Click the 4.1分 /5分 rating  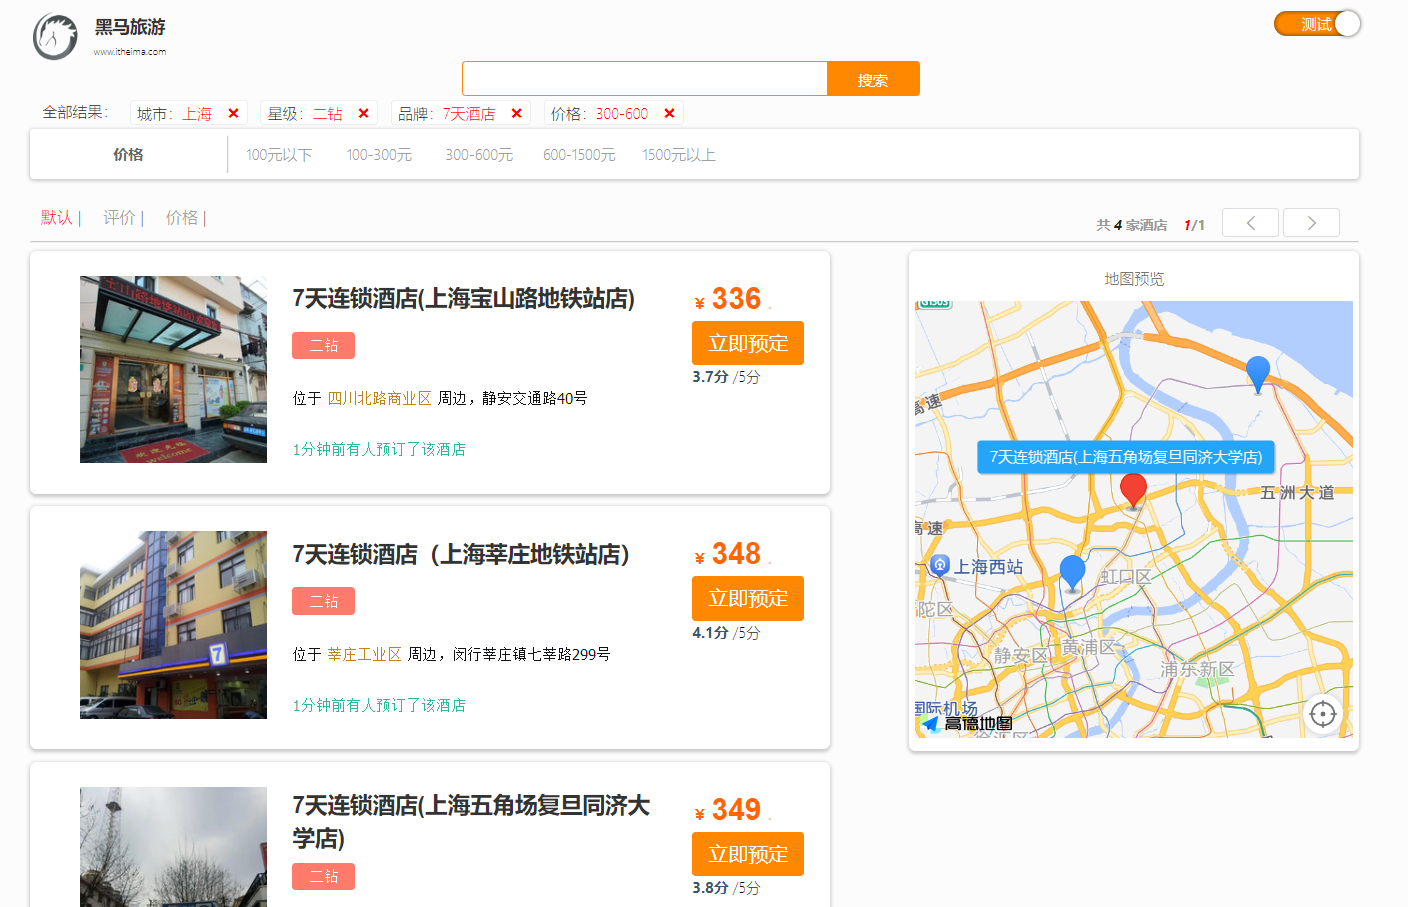pos(726,633)
